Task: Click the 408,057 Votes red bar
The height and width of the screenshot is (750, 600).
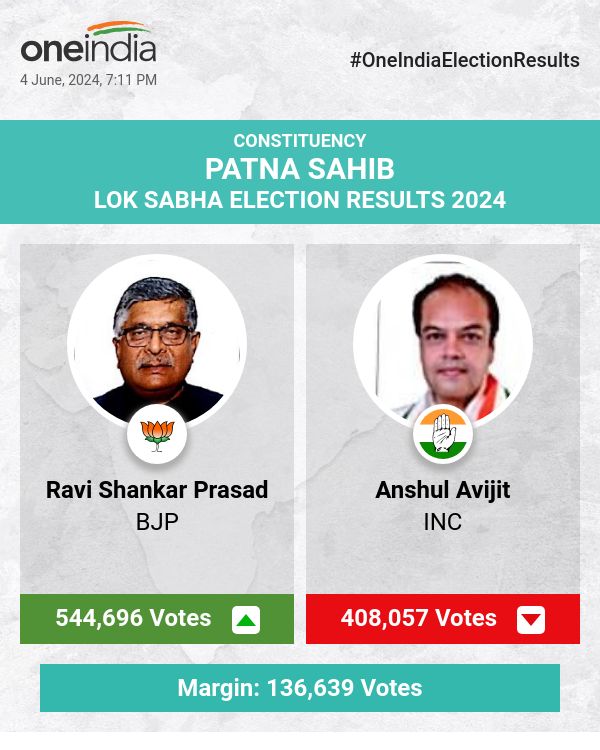Action: pyautogui.click(x=419, y=618)
